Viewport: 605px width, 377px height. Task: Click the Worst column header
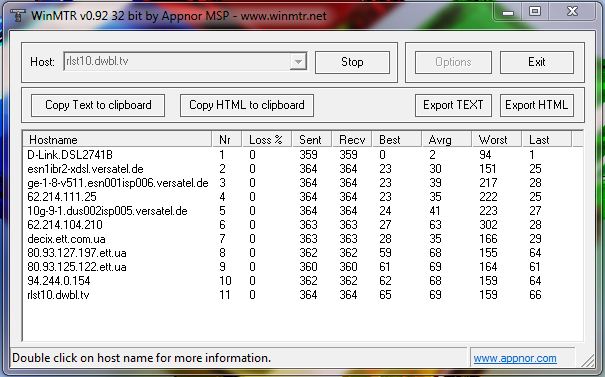(x=497, y=139)
